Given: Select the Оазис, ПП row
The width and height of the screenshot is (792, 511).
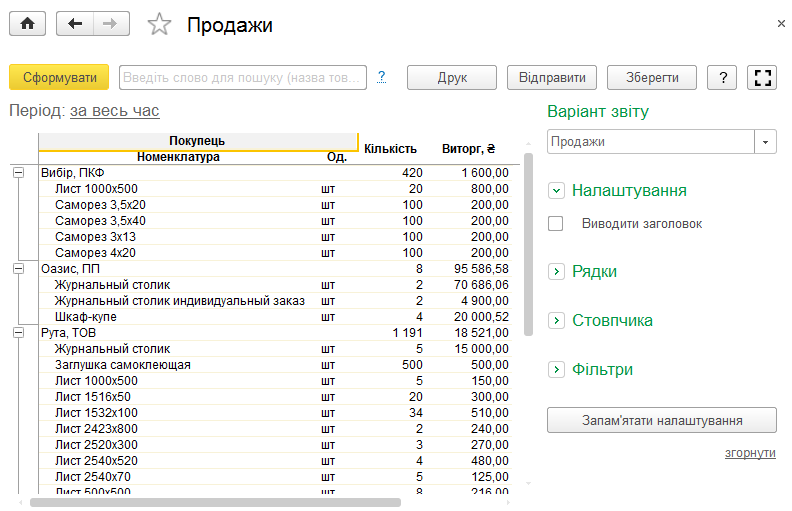Looking at the screenshot, I should (x=275, y=269).
